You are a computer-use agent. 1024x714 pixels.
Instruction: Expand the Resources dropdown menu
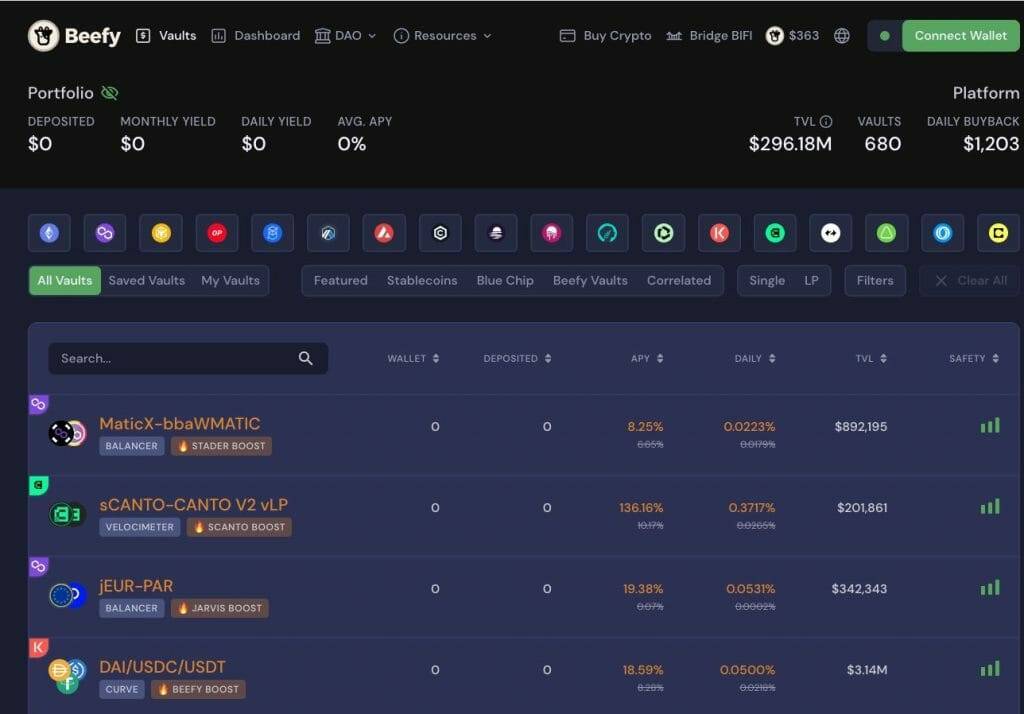click(442, 36)
